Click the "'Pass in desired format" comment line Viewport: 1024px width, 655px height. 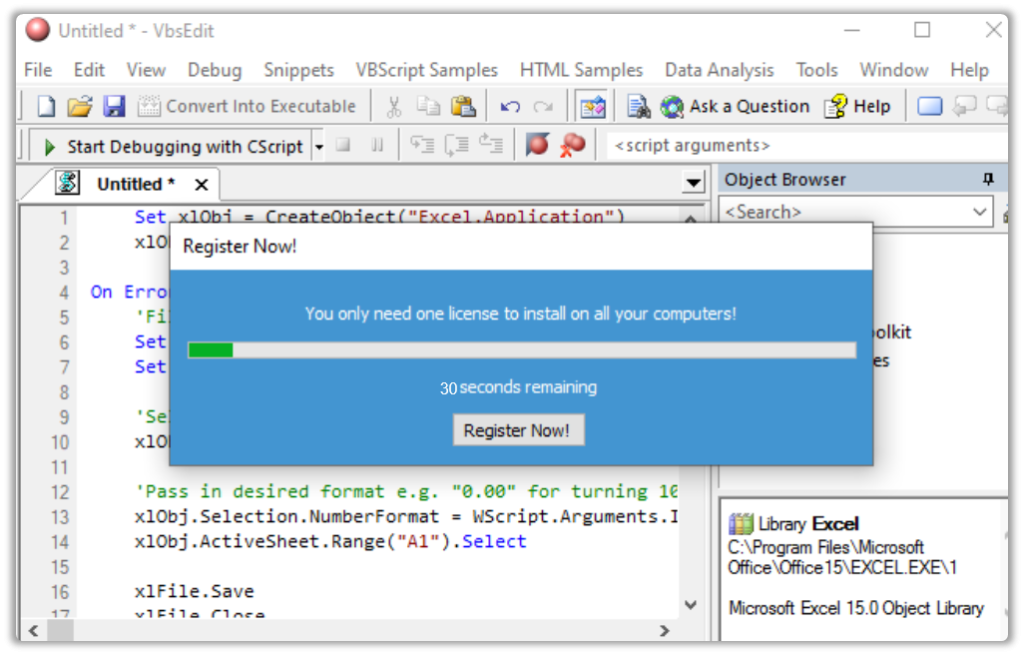point(406,492)
